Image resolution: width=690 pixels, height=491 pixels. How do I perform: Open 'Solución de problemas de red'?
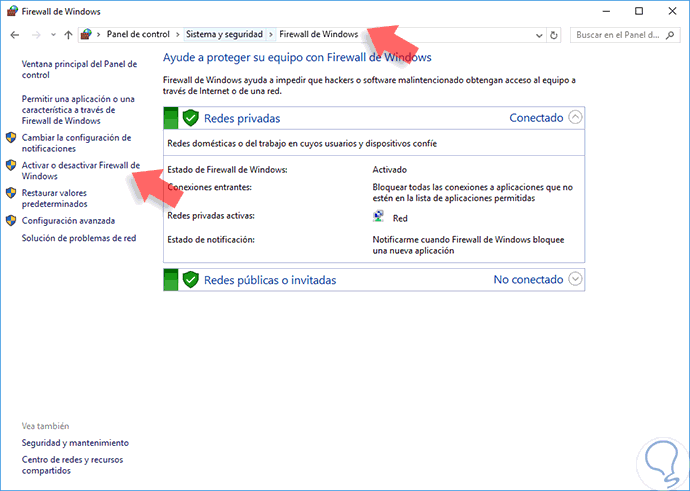tap(79, 238)
